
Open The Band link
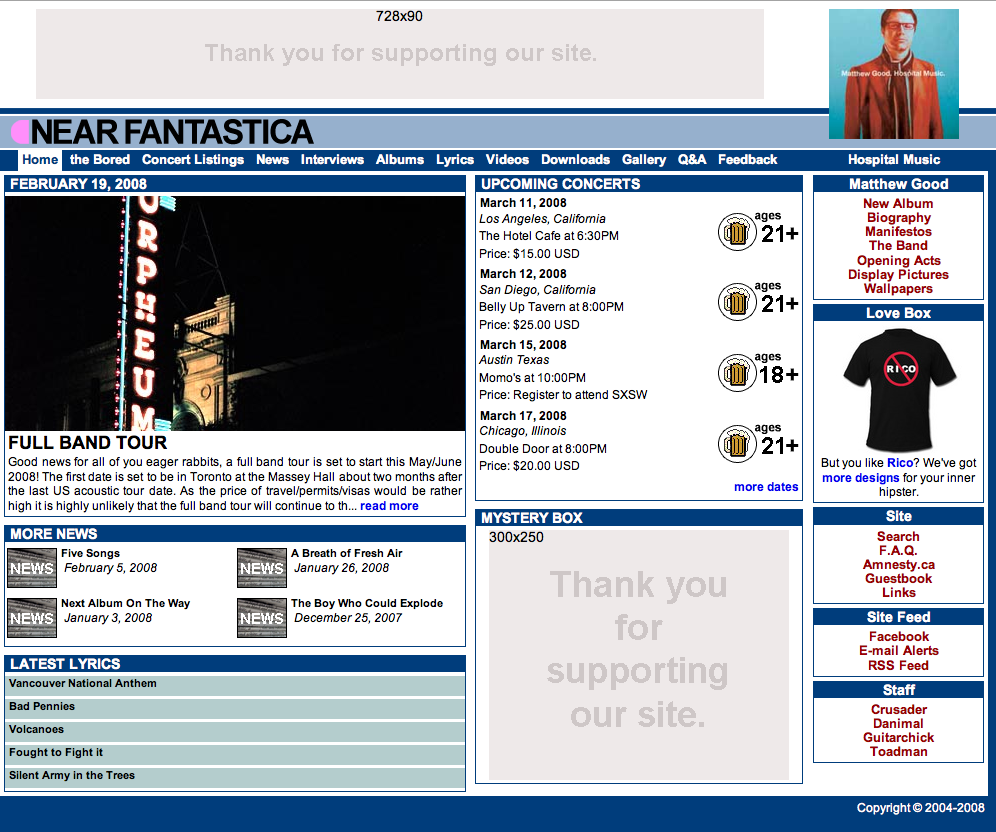click(898, 245)
